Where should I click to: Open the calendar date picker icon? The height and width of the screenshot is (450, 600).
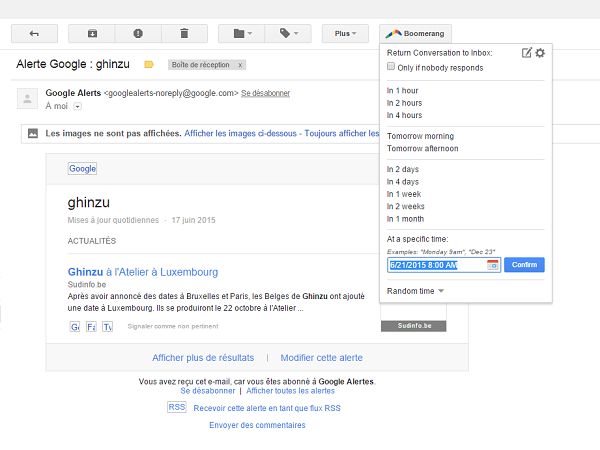(493, 265)
